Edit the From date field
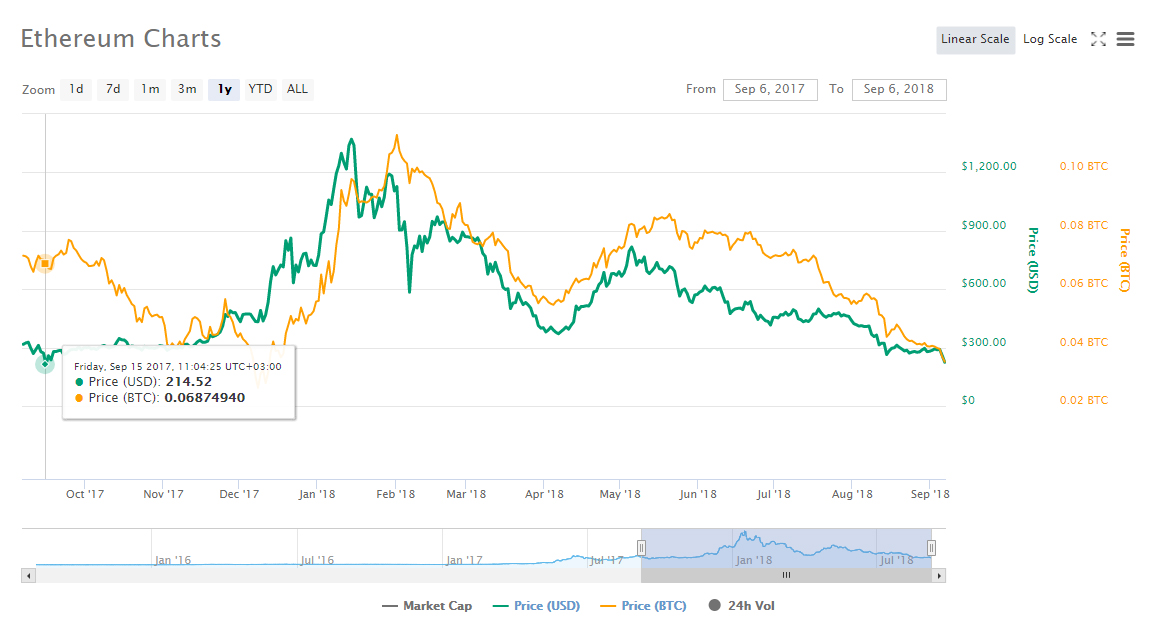The image size is (1152, 621). click(770, 89)
